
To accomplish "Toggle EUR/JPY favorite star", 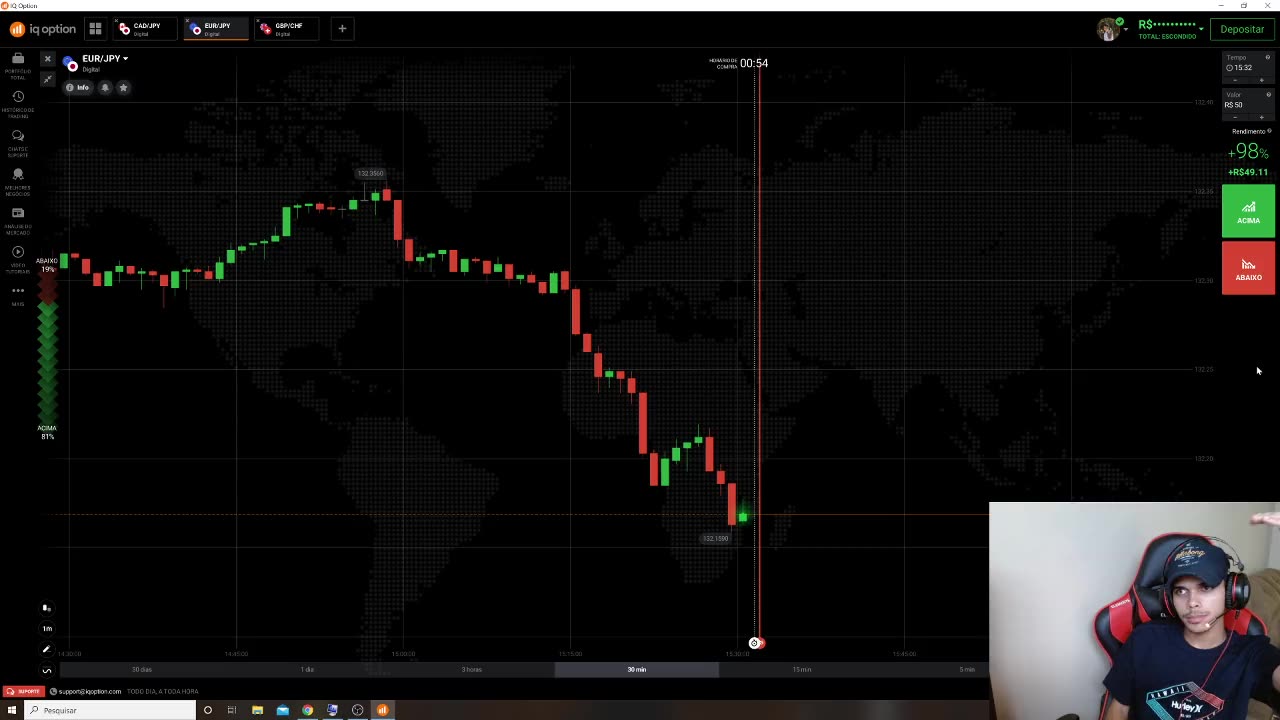I will point(124,88).
